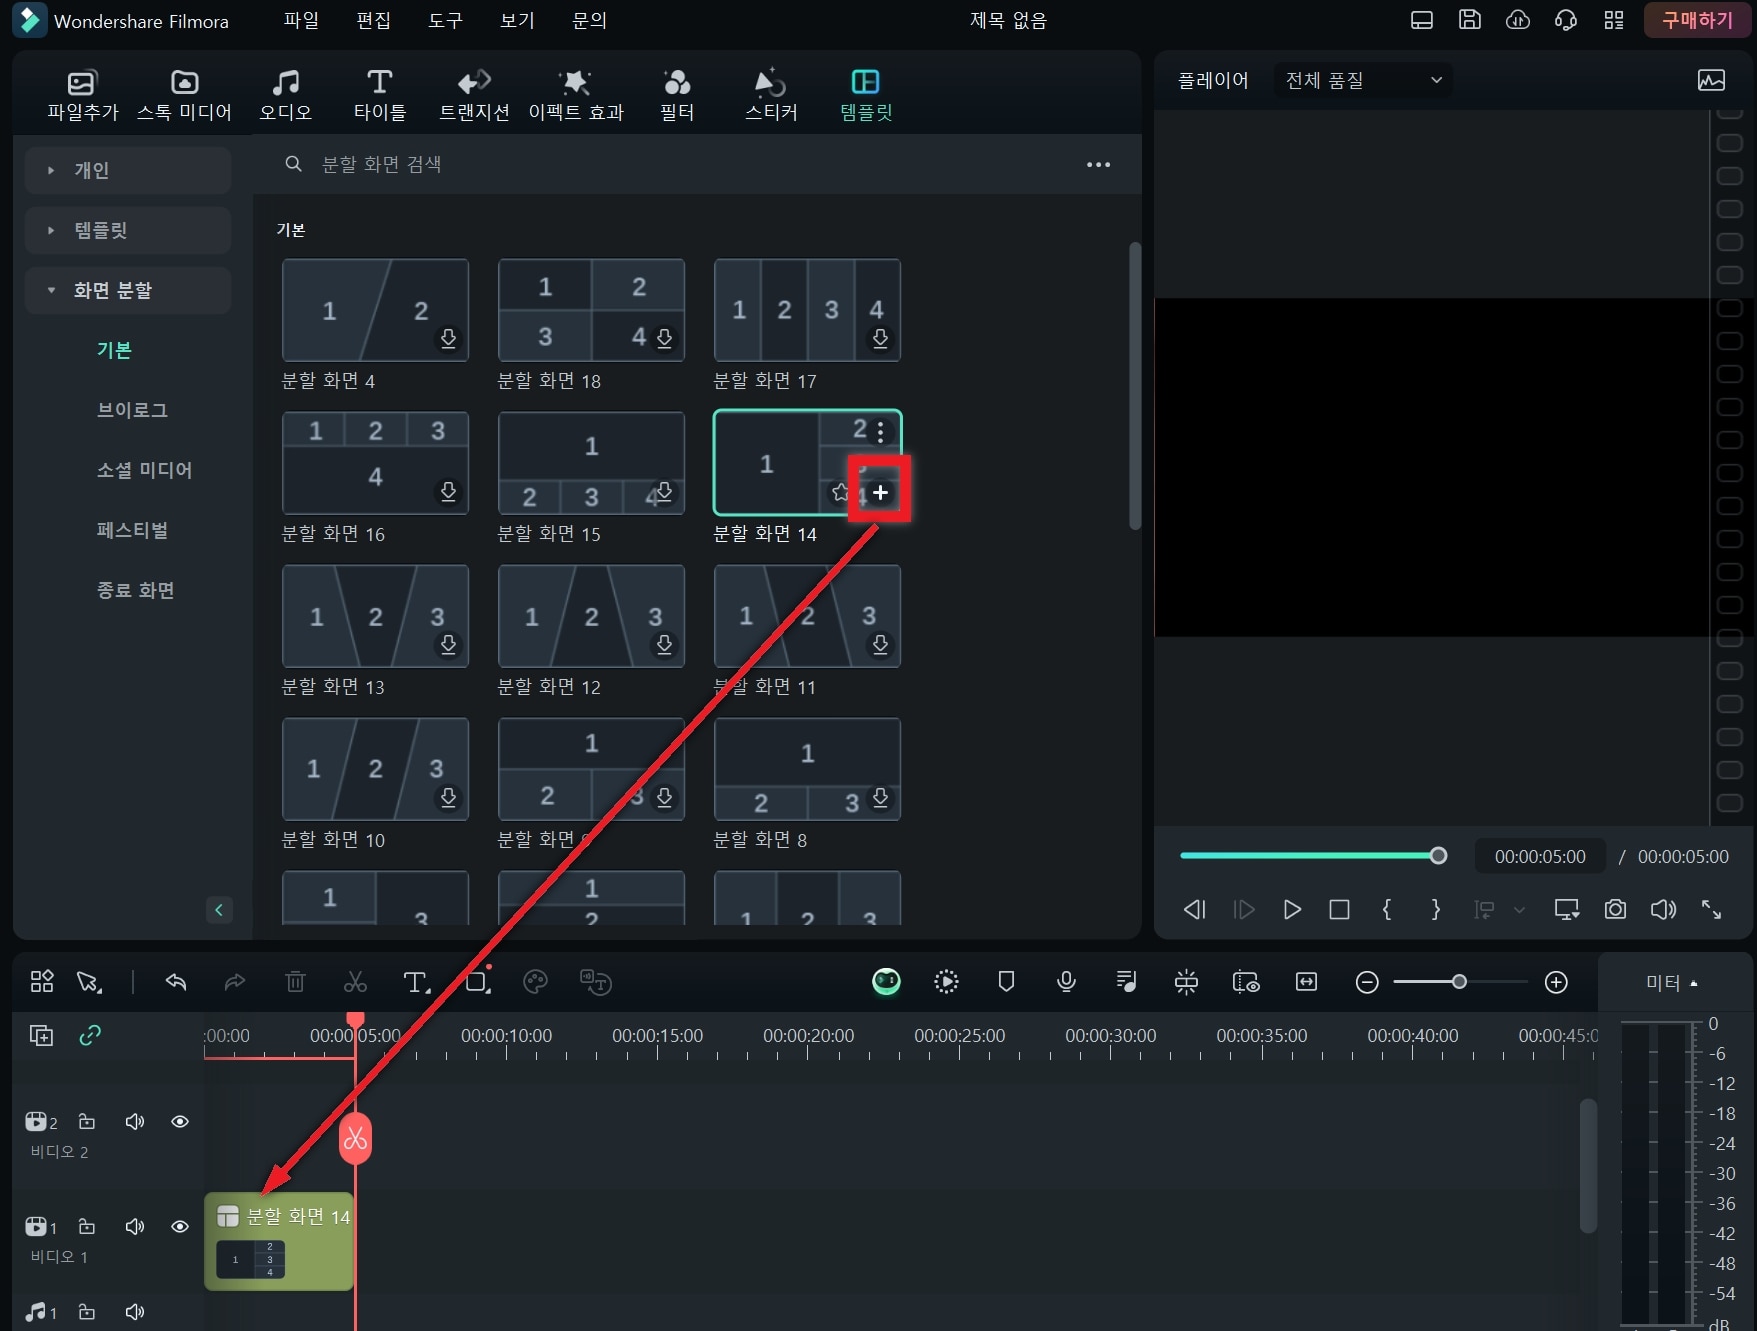Select the 종료 화면 category
The width and height of the screenshot is (1757, 1331).
point(135,590)
